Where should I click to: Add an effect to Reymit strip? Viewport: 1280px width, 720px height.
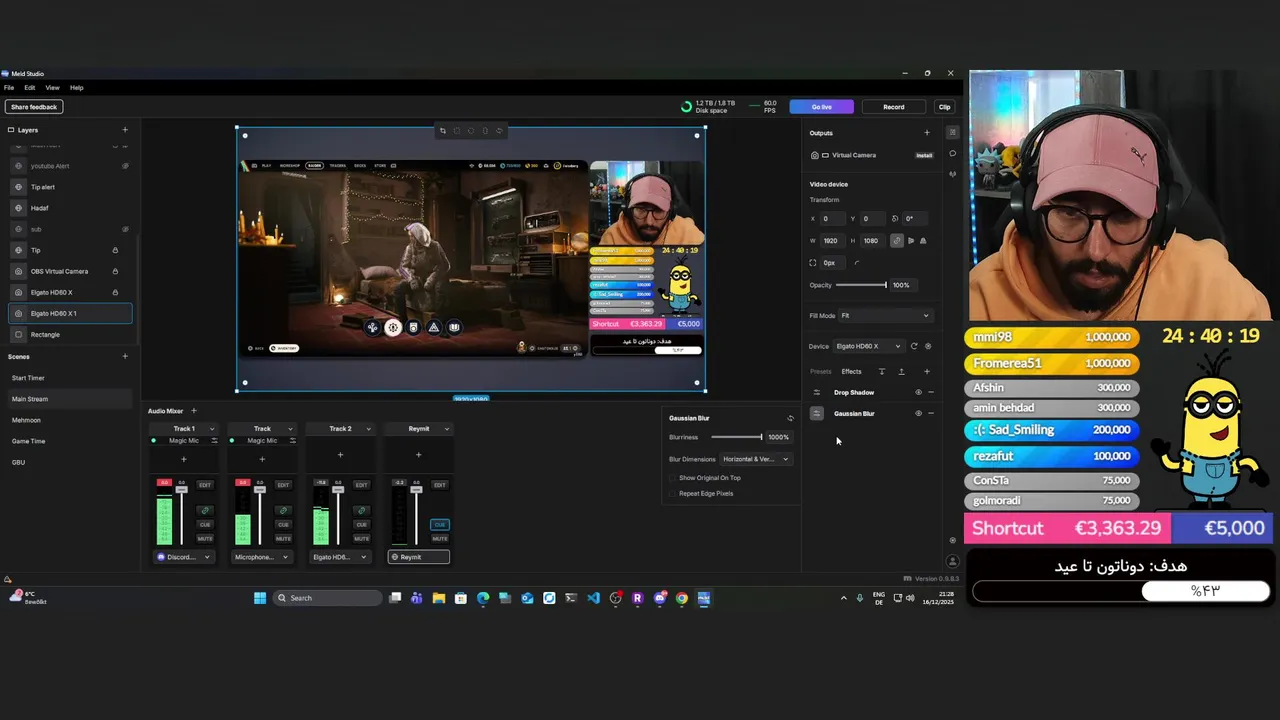[418, 456]
